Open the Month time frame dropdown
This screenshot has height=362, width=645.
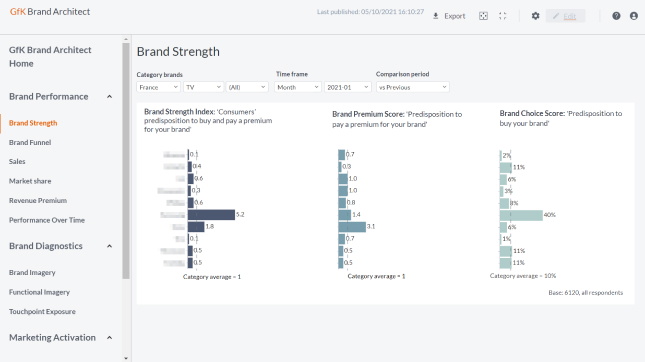[x=298, y=87]
